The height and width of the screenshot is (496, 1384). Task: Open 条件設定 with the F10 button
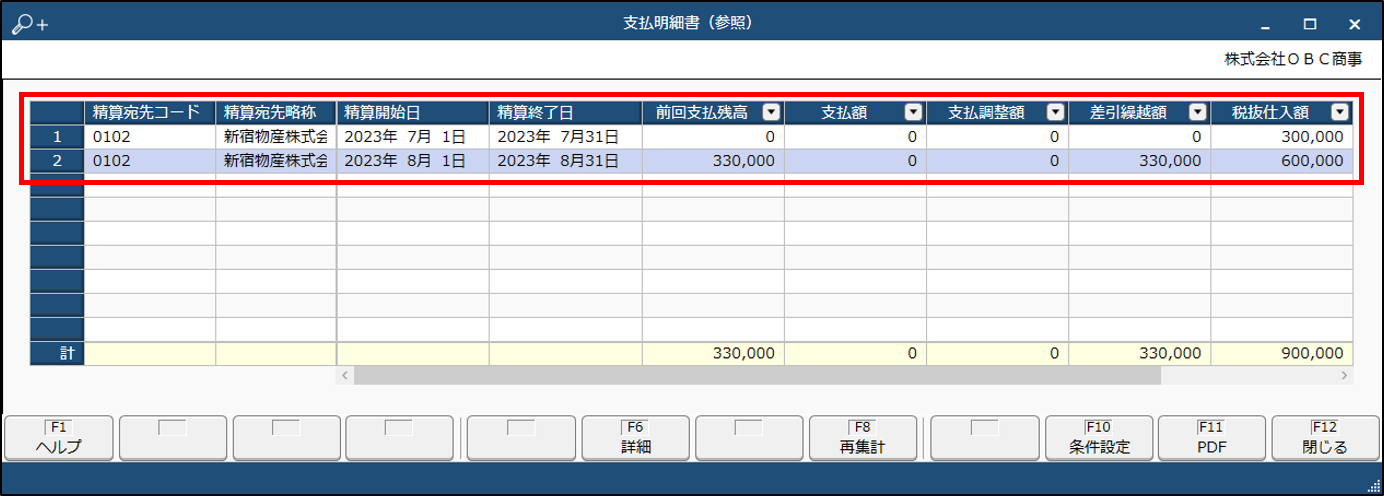point(1098,437)
